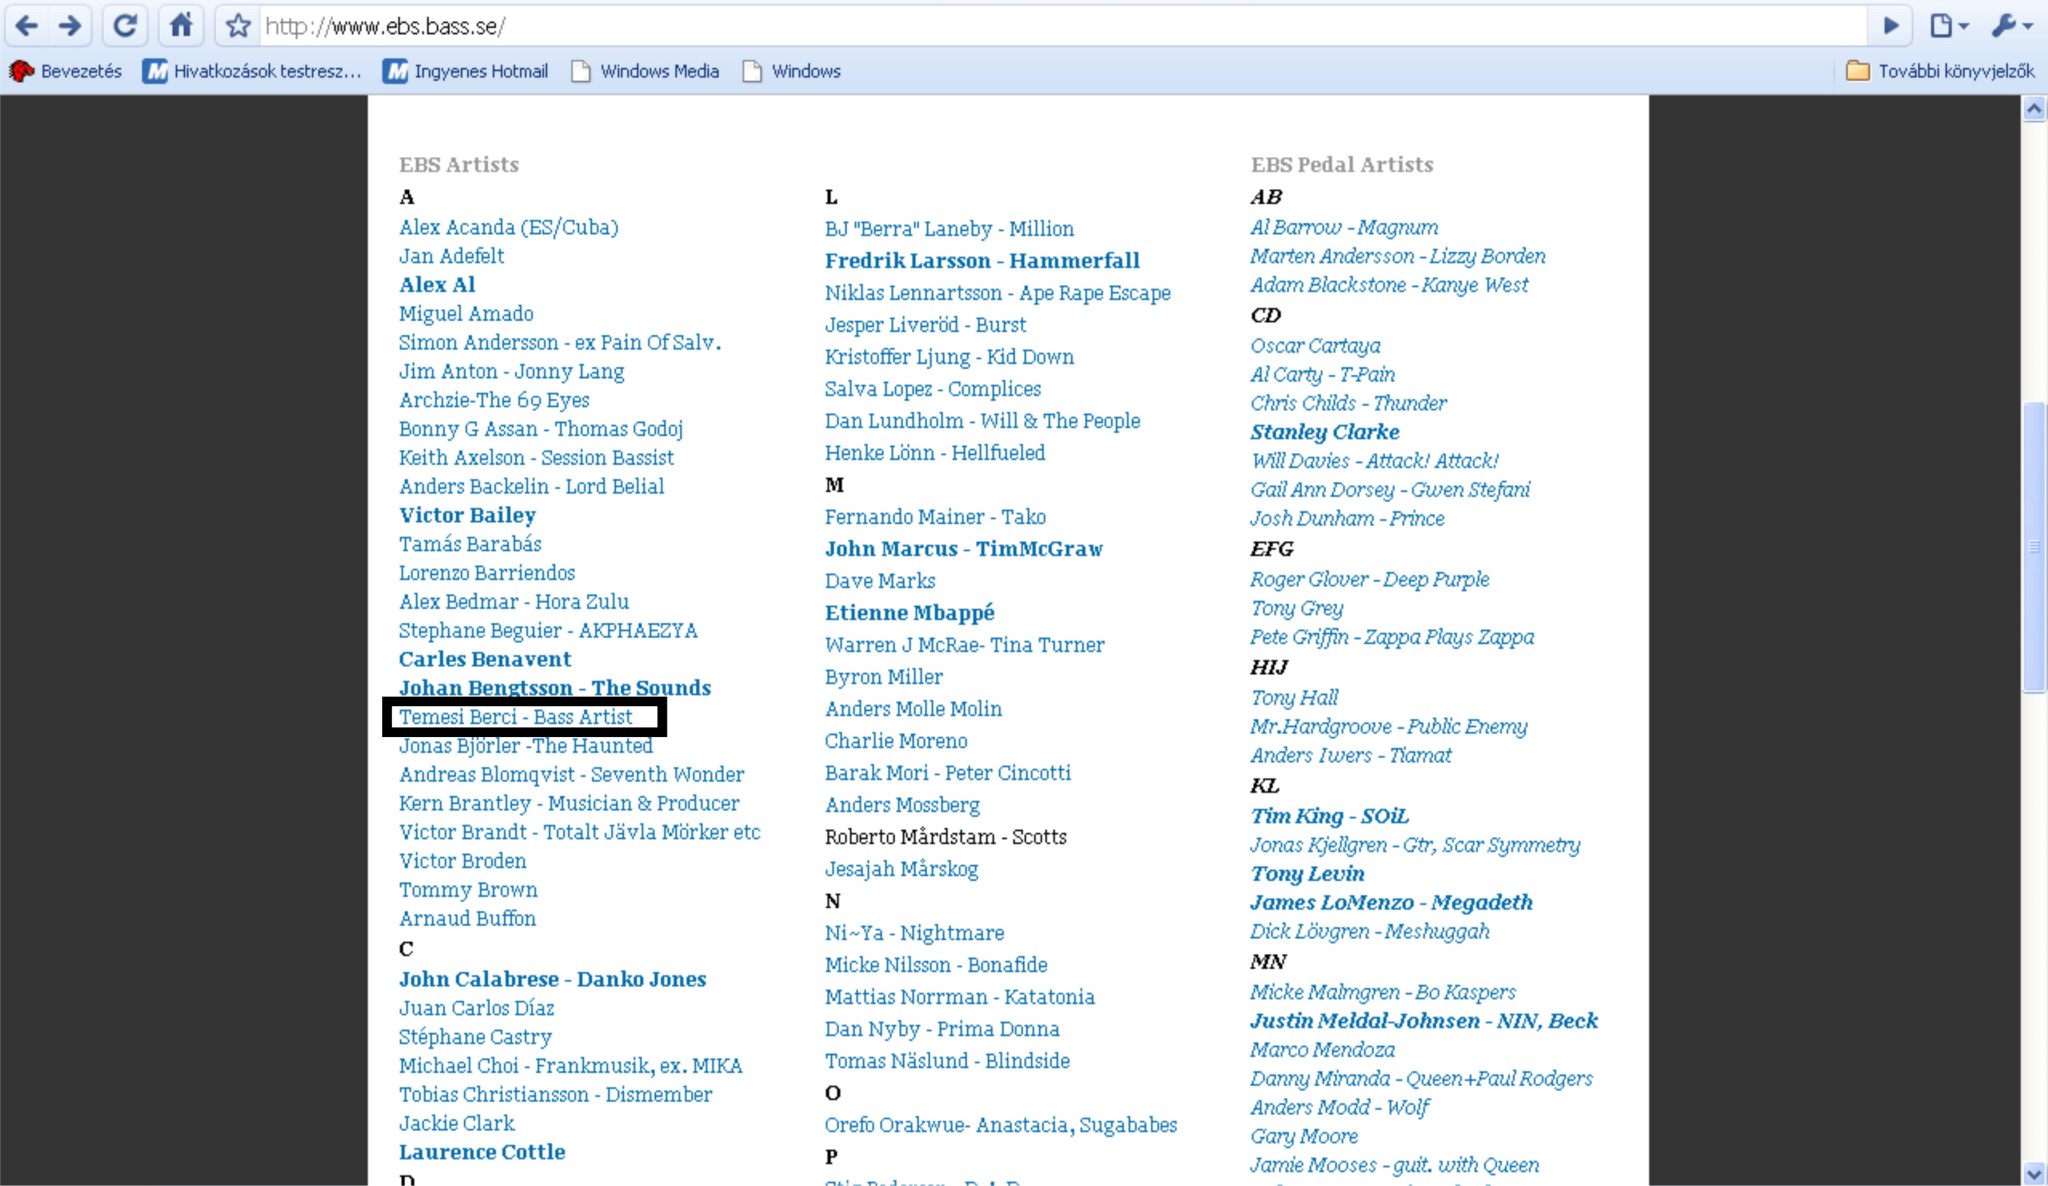
Task: Open Jonas Björler - The Haunted link
Action: (x=526, y=746)
